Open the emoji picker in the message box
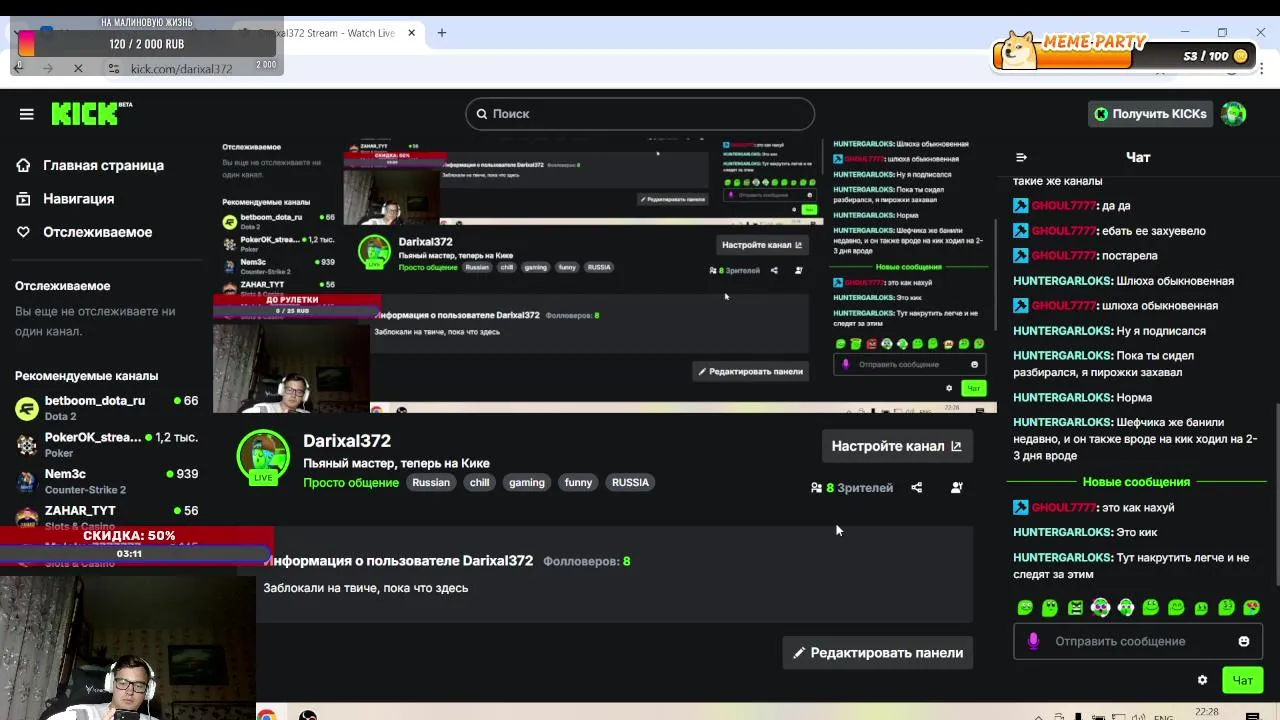The height and width of the screenshot is (720, 1280). point(1244,642)
